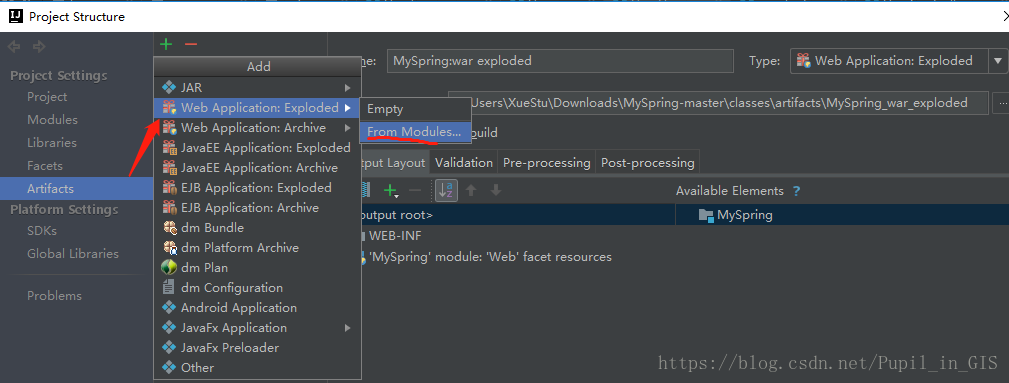Select JavaEE Application: Exploded
Viewport: 1009px width, 383px height.
(257, 147)
